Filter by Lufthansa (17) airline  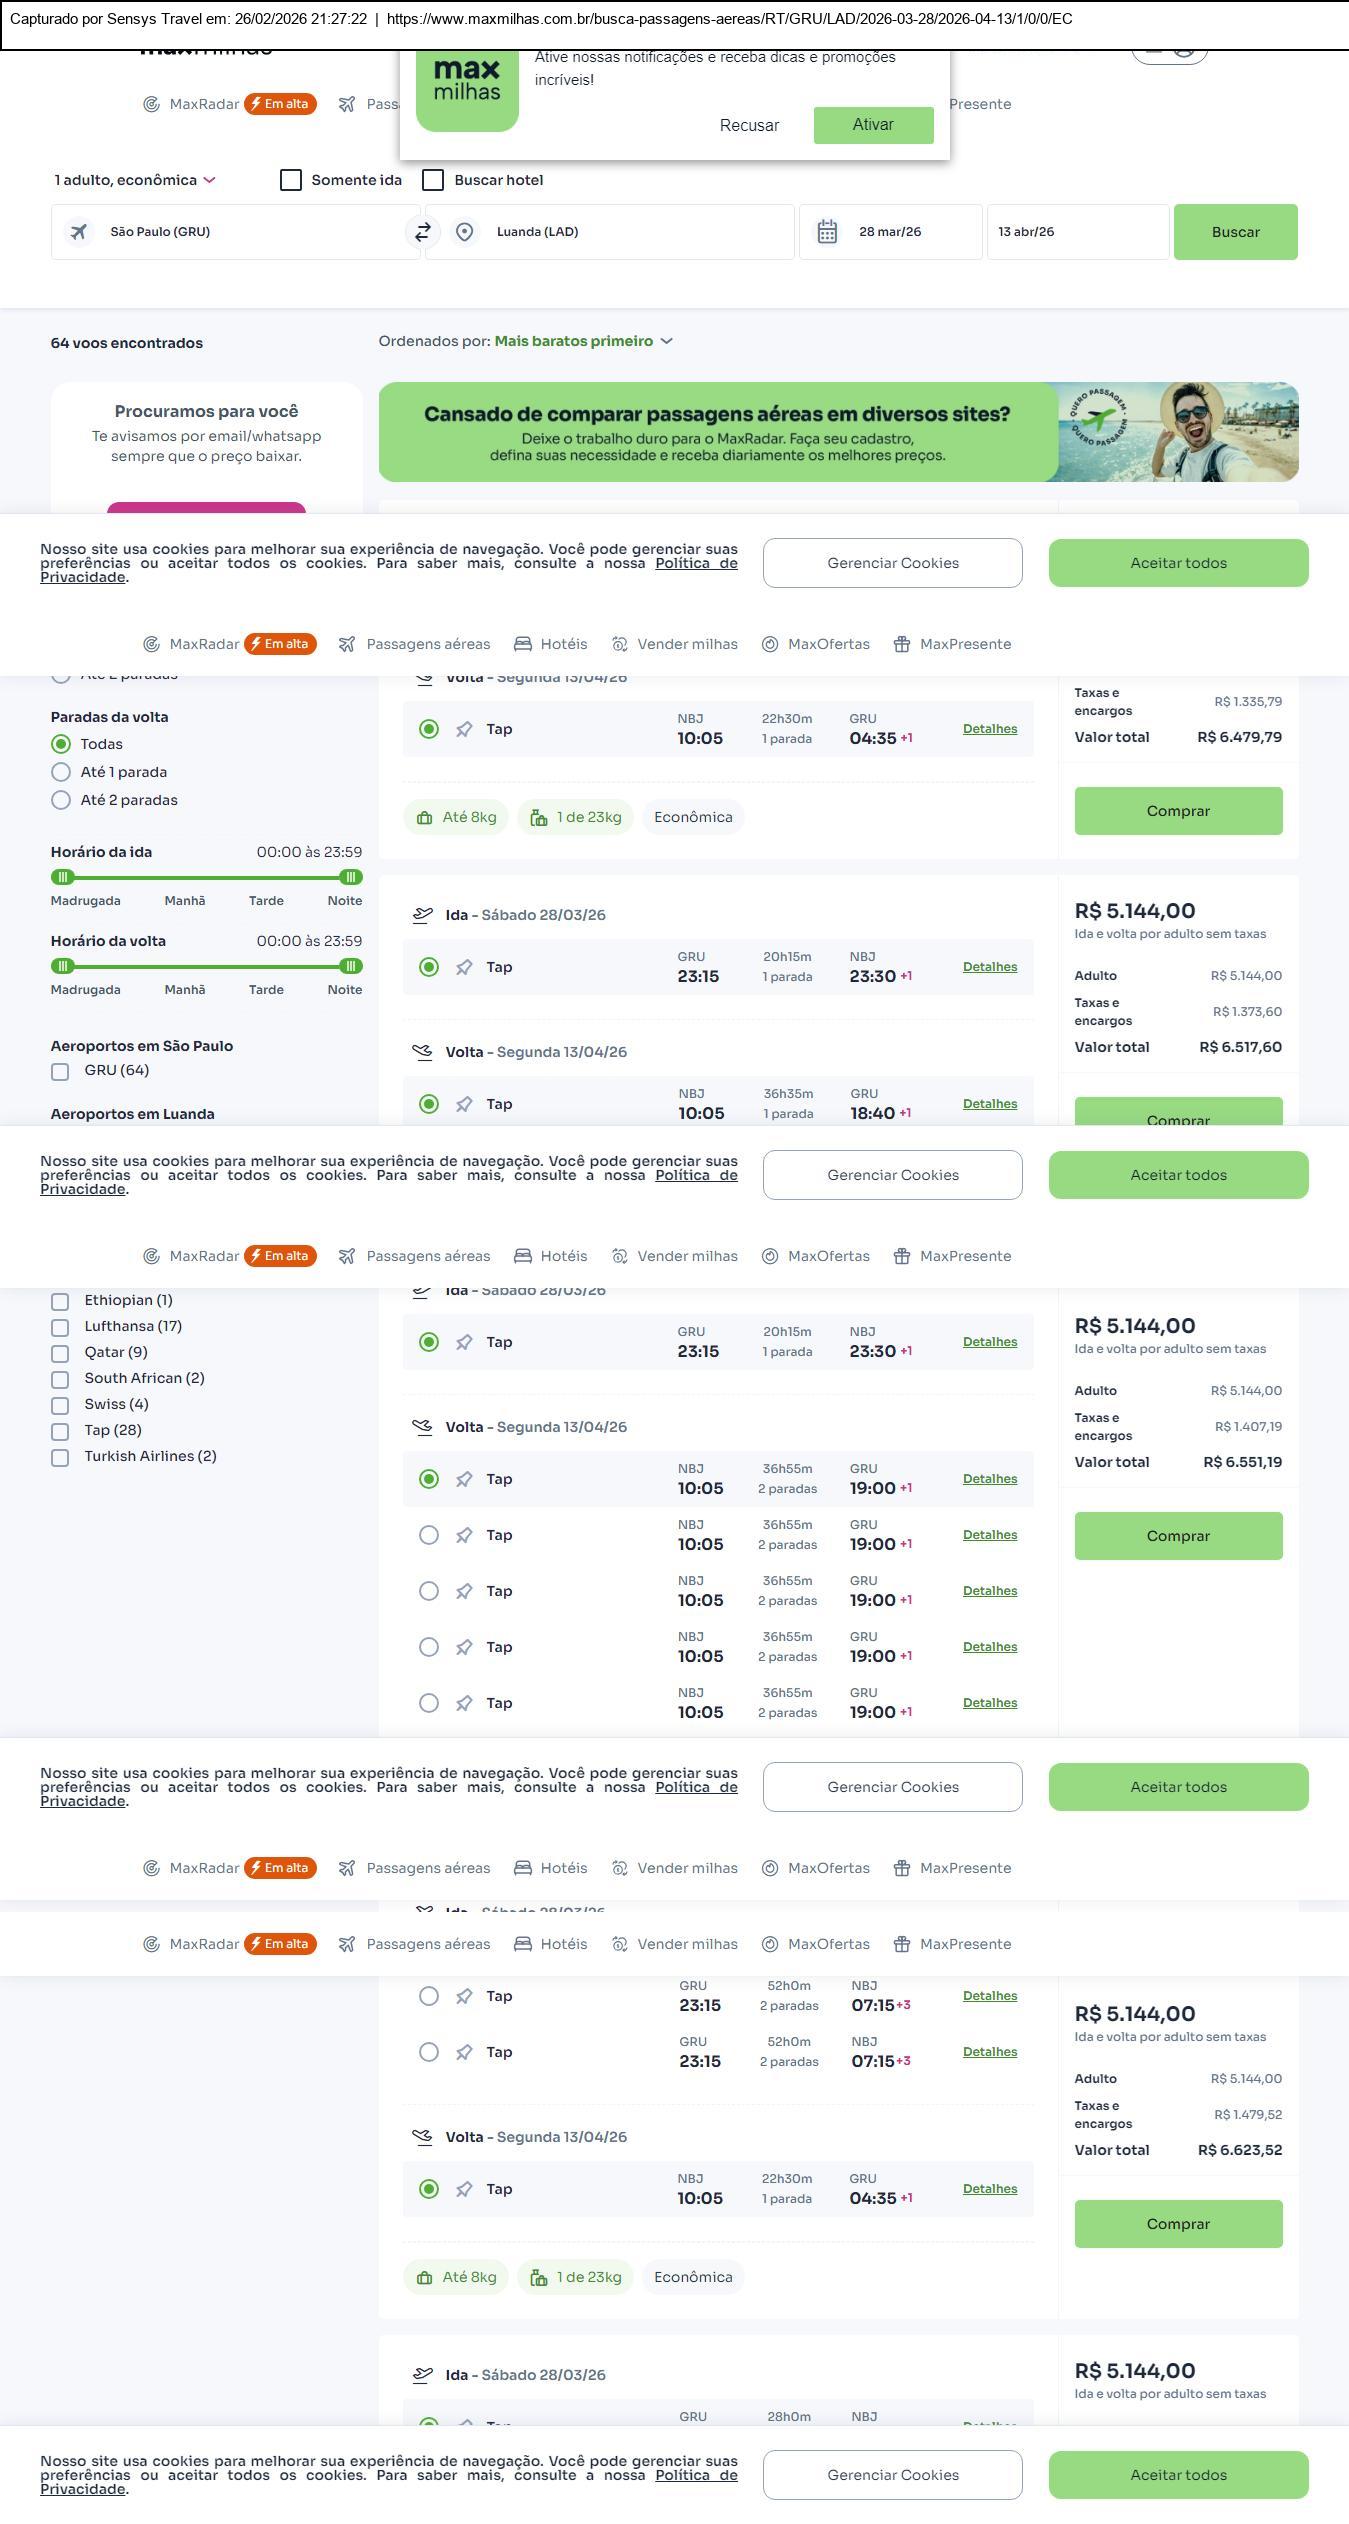60,1327
